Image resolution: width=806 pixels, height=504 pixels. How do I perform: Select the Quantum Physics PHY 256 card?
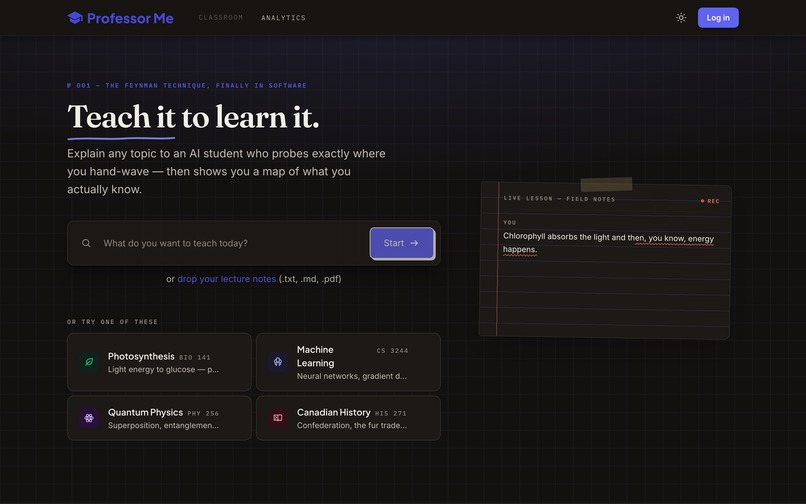point(159,418)
